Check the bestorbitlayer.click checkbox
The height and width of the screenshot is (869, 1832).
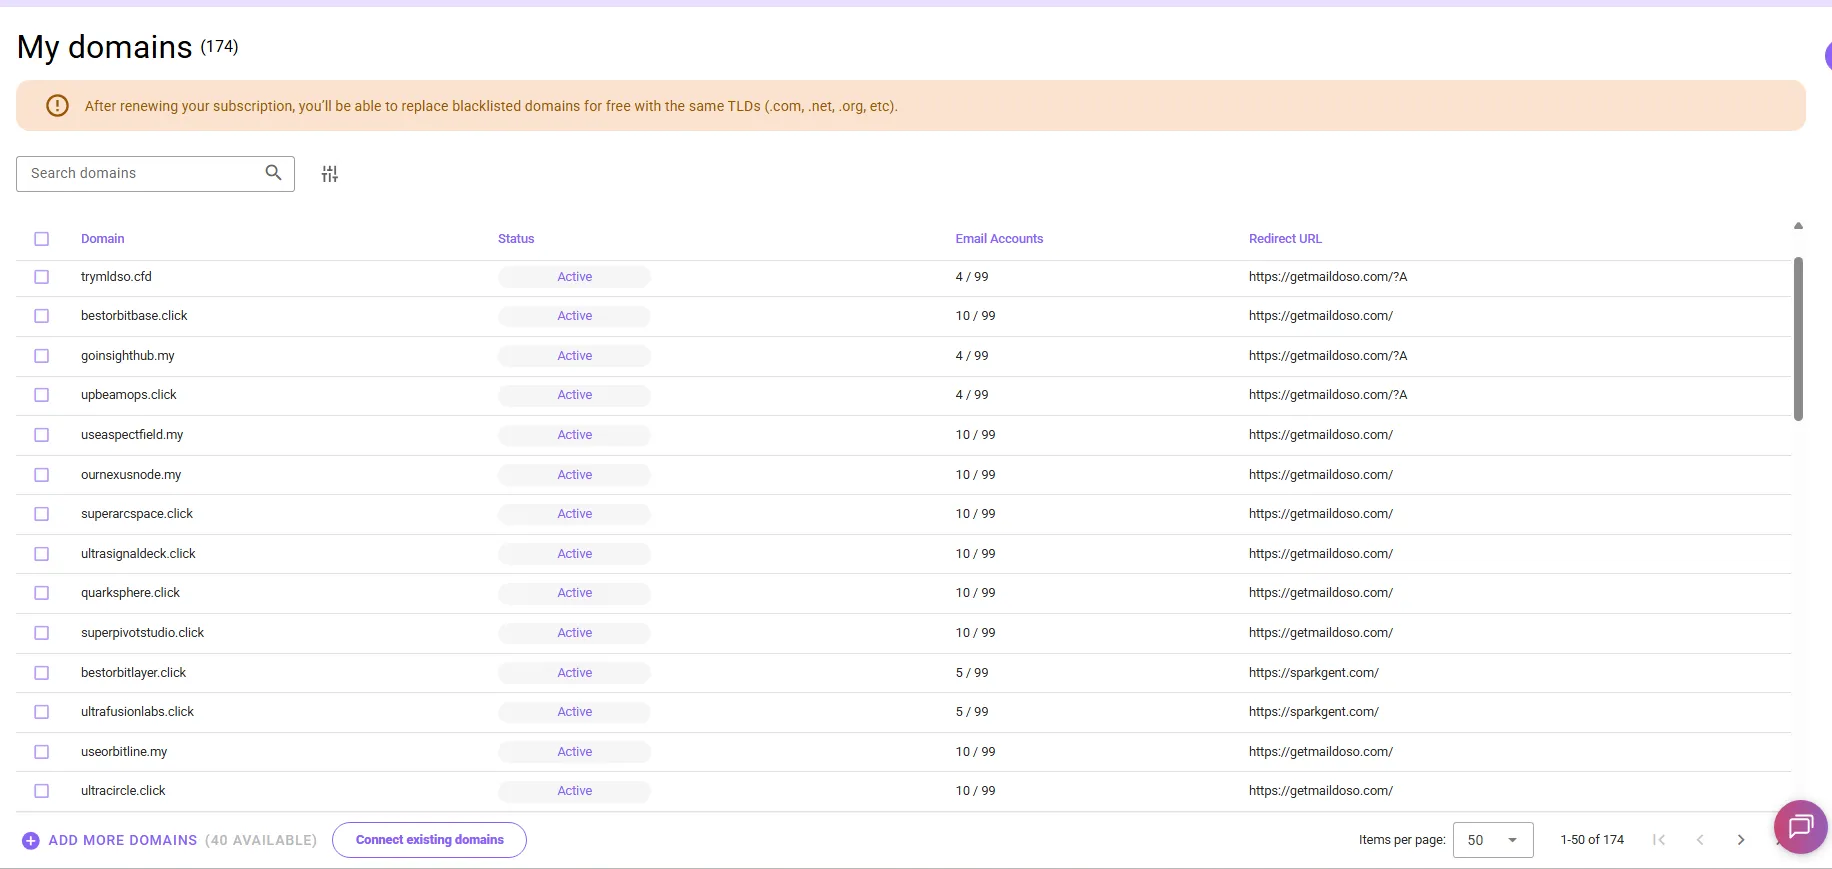coord(41,673)
